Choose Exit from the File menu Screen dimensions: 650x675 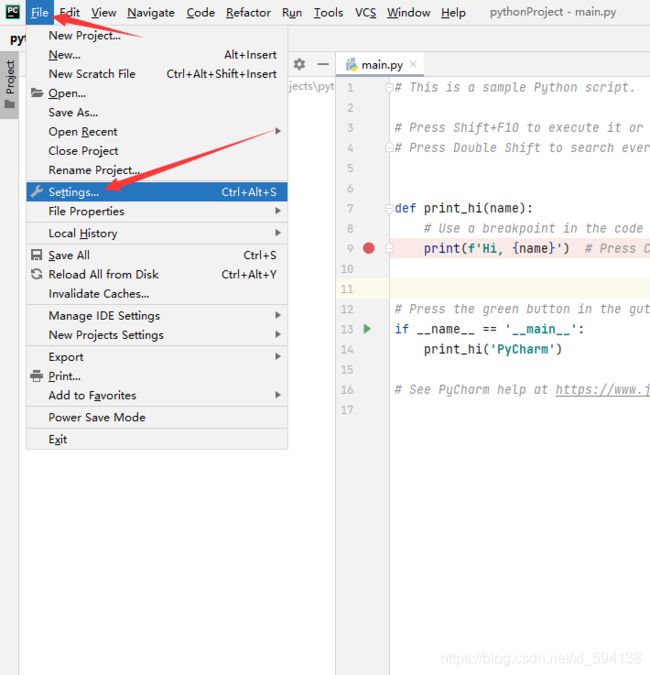coord(157,440)
